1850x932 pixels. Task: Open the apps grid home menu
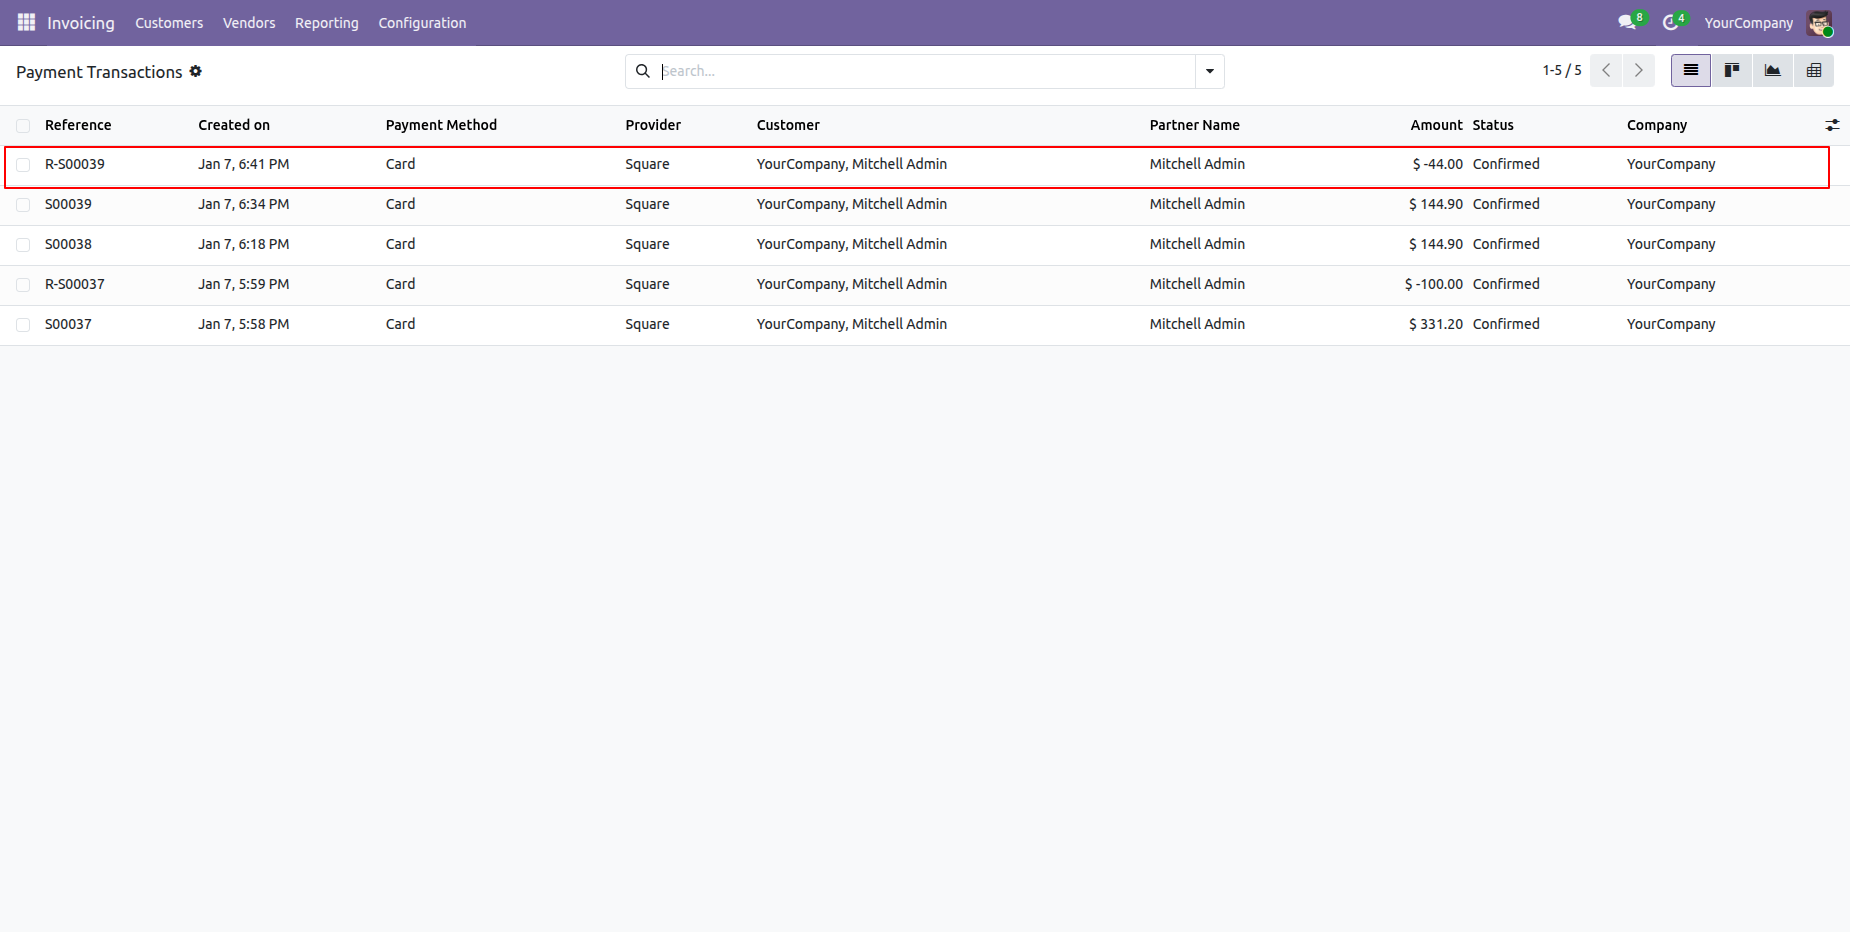(x=26, y=22)
